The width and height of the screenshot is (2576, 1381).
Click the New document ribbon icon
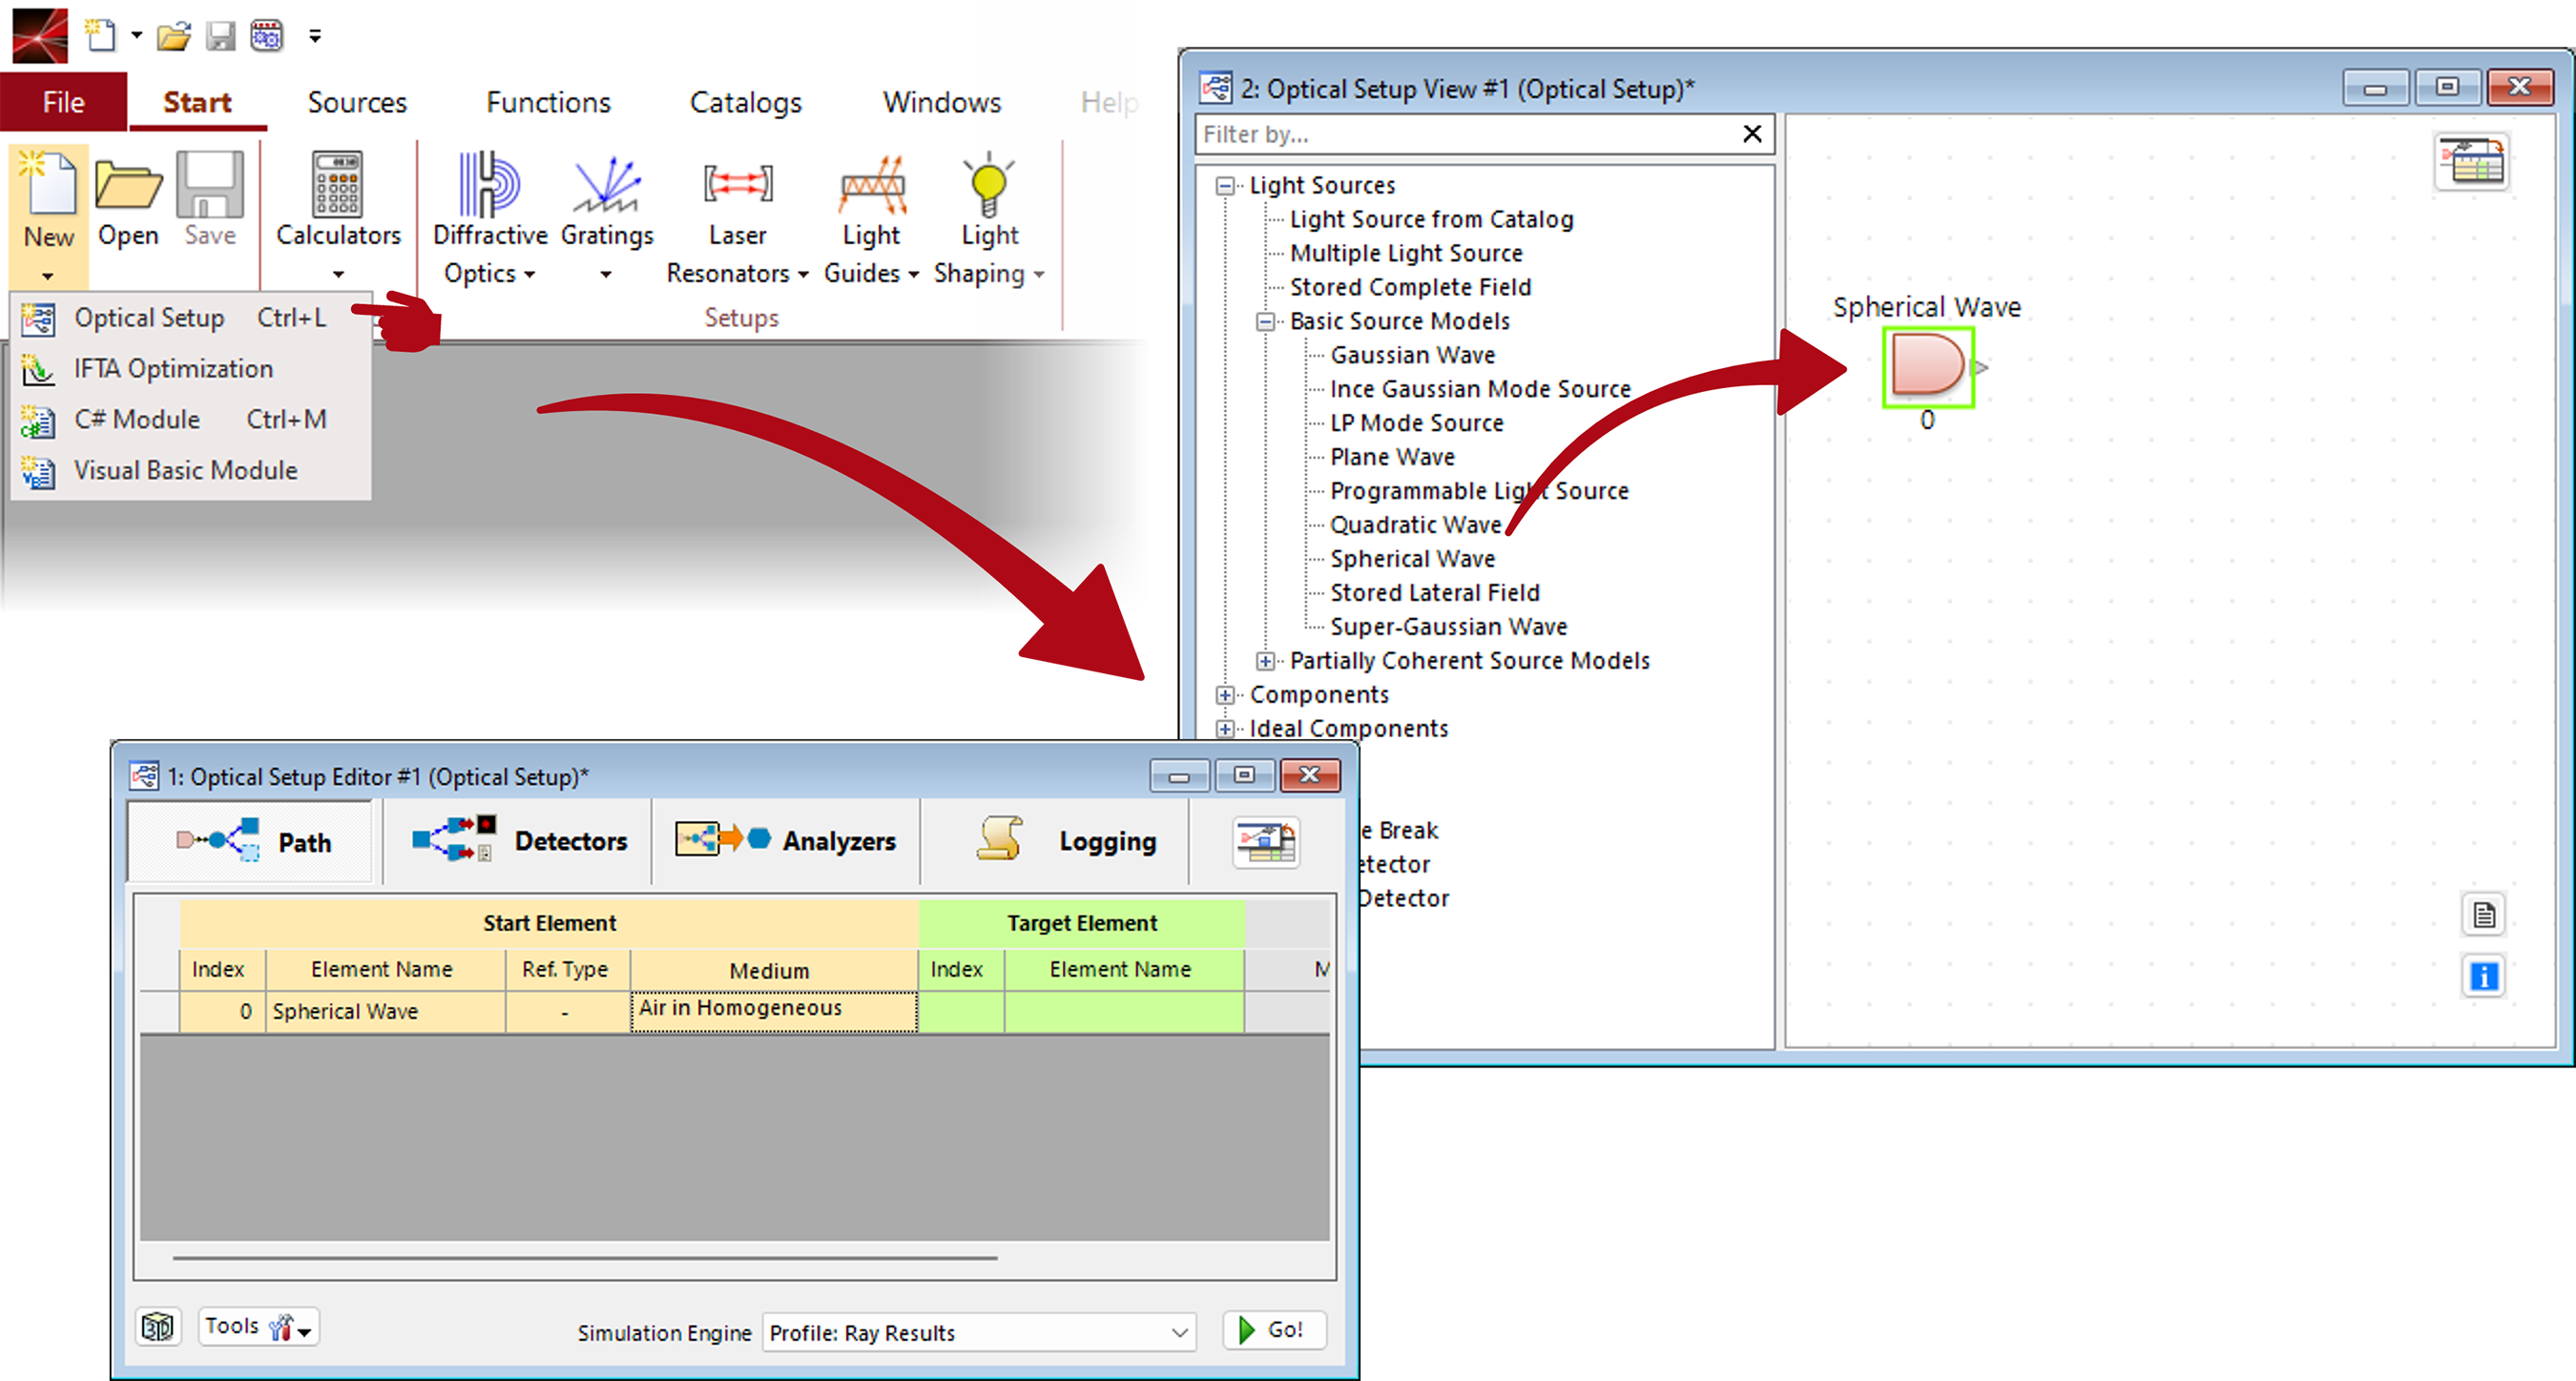pos(48,184)
